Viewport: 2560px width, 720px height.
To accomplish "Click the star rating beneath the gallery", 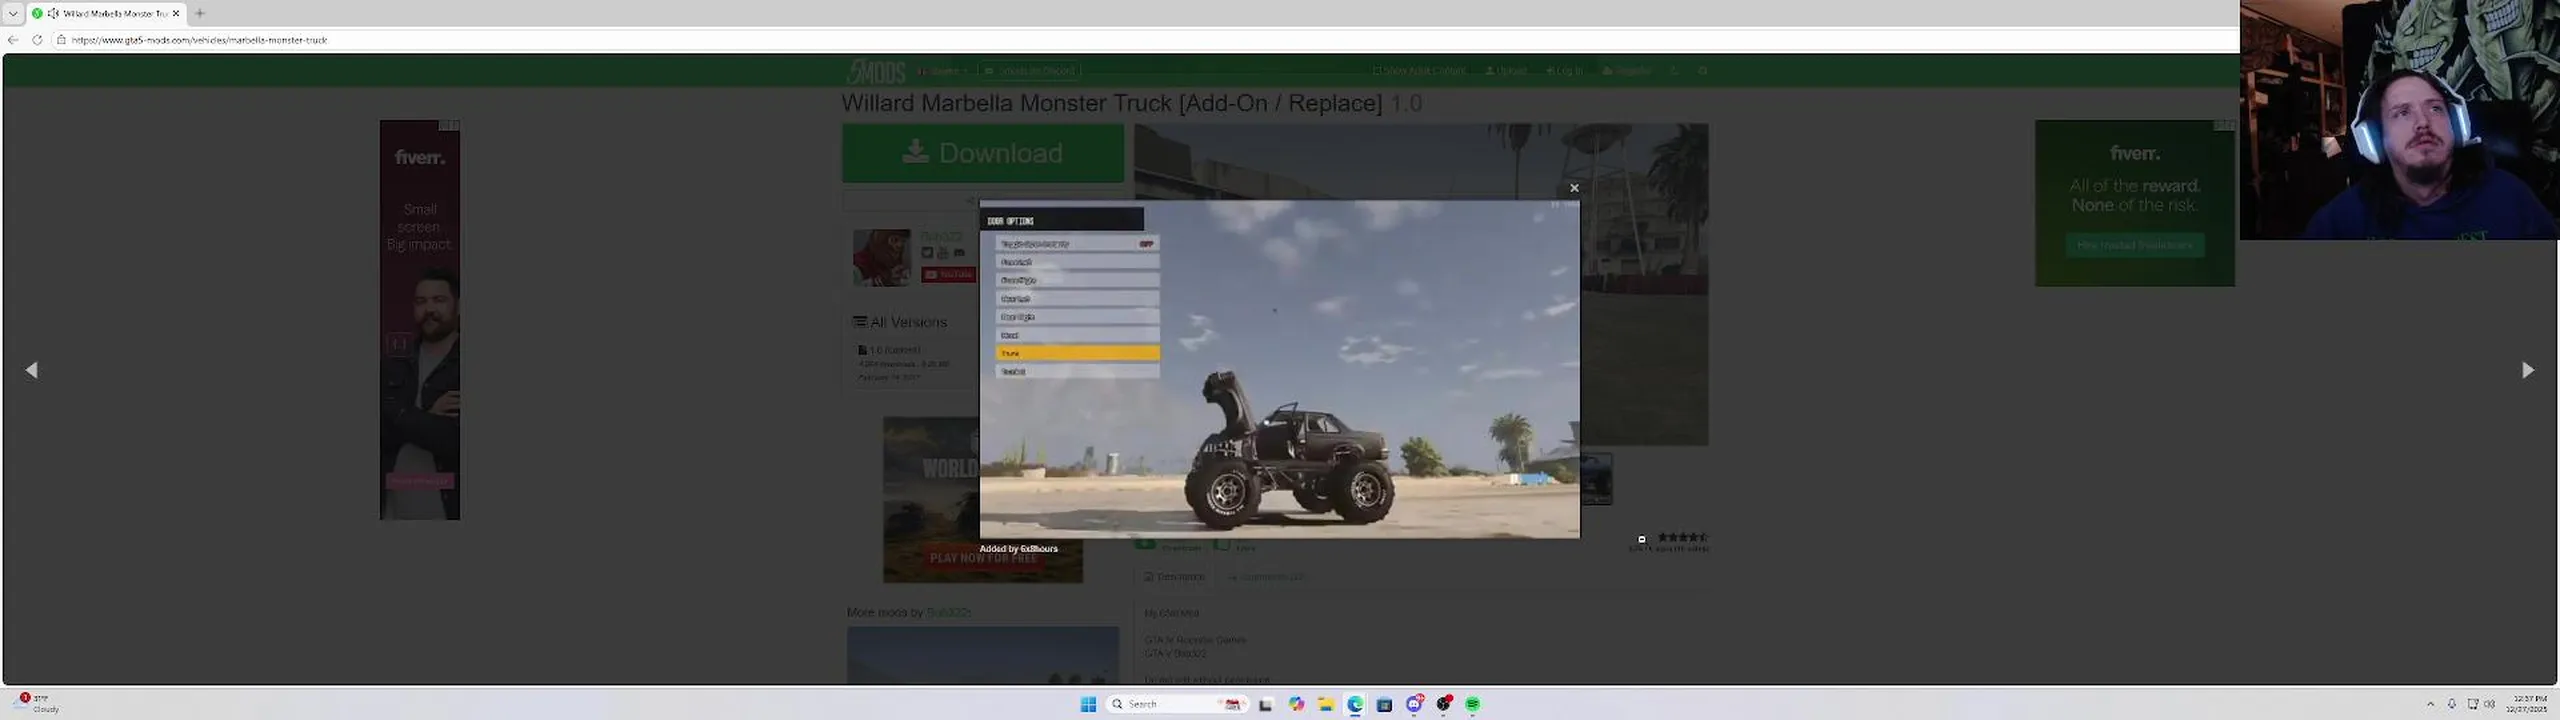I will coord(1683,538).
